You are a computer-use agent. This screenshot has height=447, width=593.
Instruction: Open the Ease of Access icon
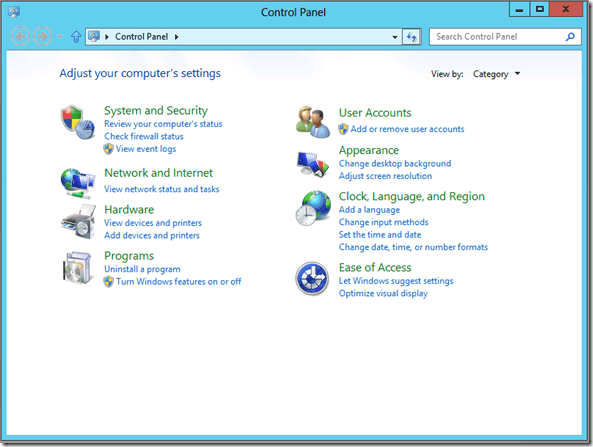312,279
